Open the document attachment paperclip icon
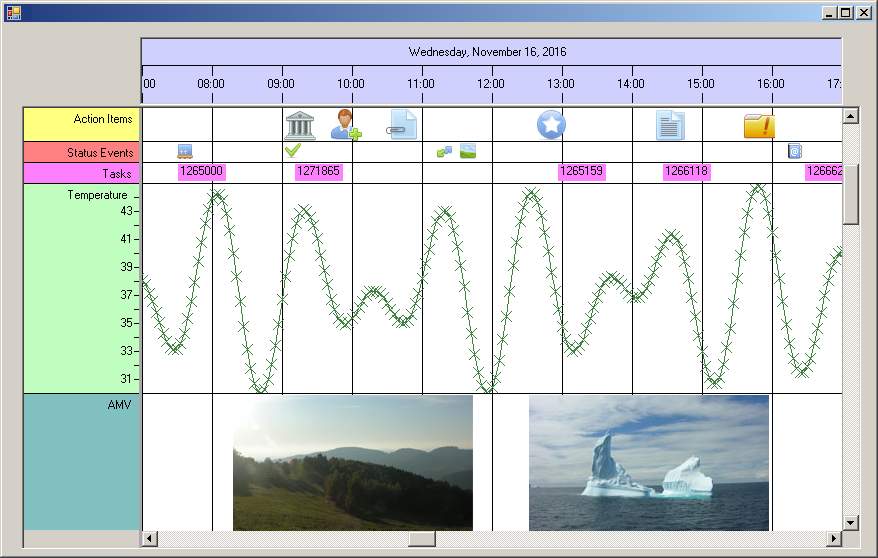 (402, 125)
